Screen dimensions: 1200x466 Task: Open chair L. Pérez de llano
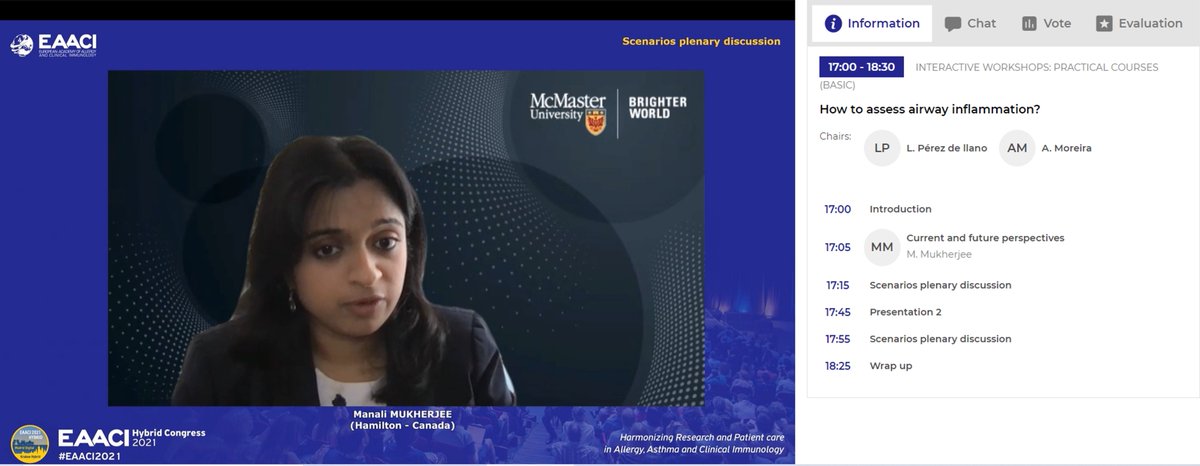tap(949, 148)
